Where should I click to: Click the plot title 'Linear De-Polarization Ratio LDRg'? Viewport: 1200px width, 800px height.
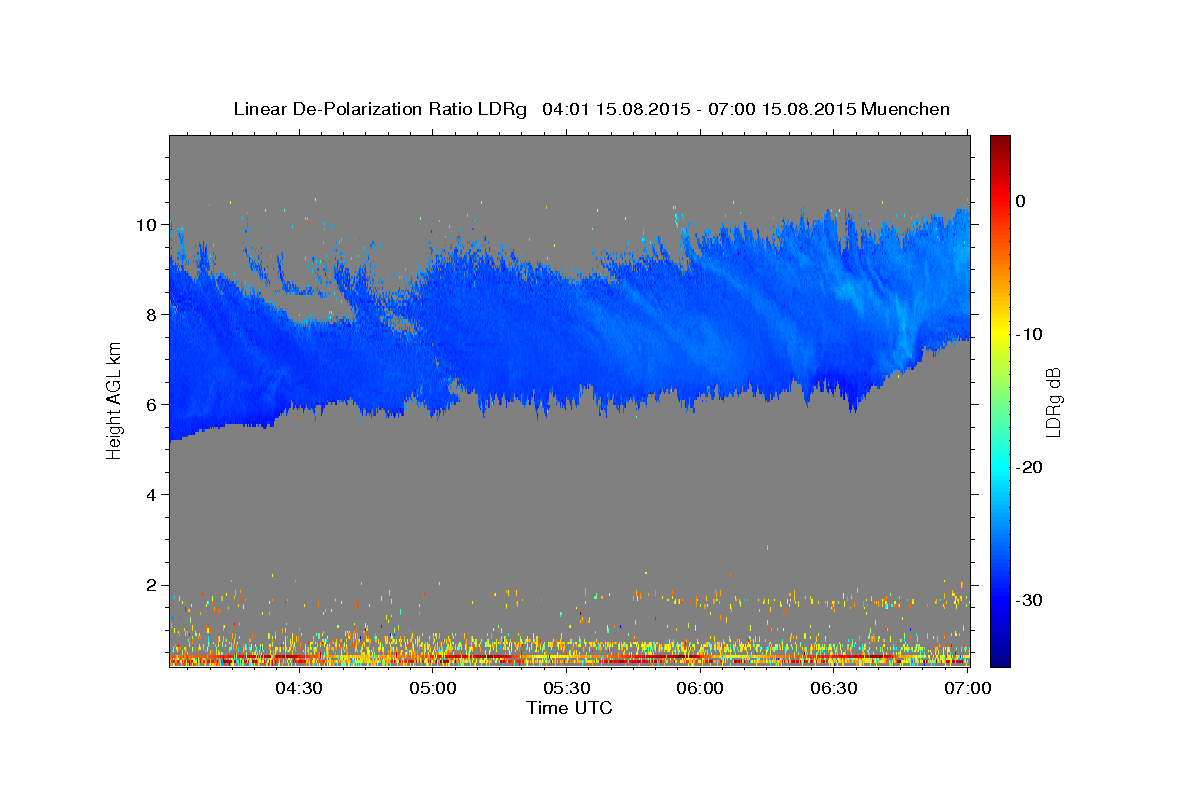[x=380, y=109]
